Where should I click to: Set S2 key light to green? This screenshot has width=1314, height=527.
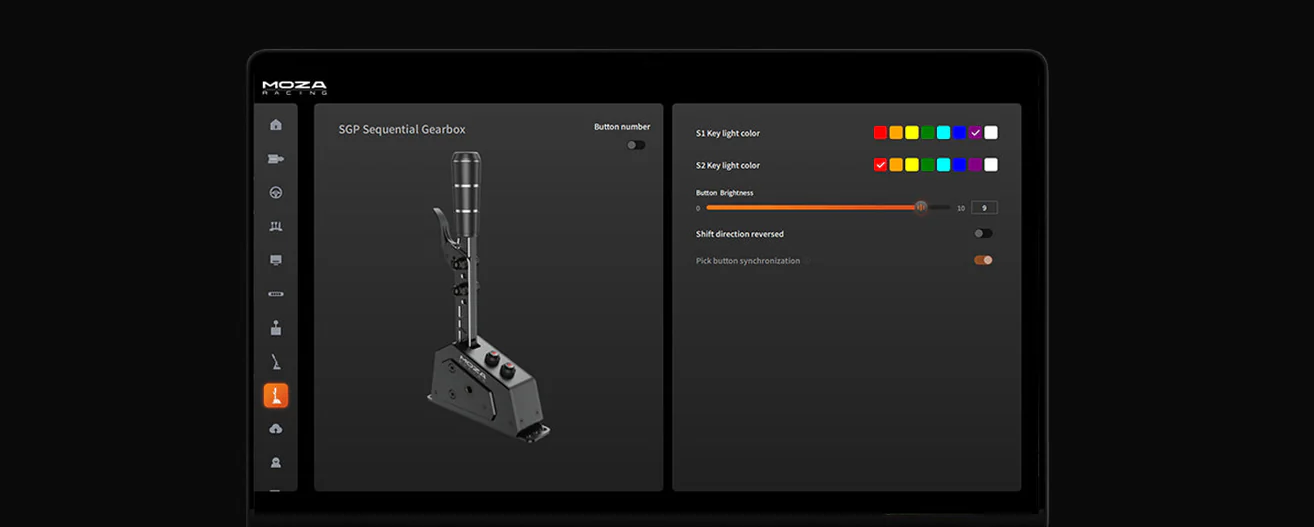pos(928,165)
